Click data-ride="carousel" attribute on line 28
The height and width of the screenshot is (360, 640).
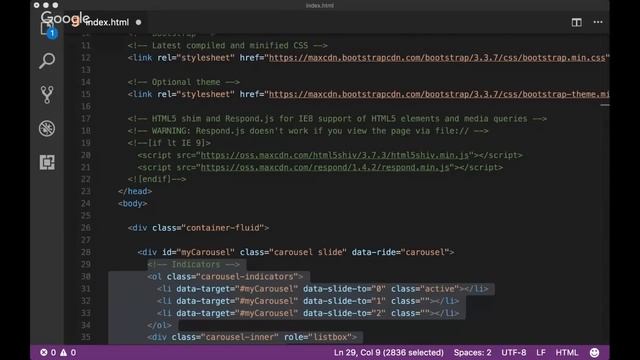(x=400, y=252)
